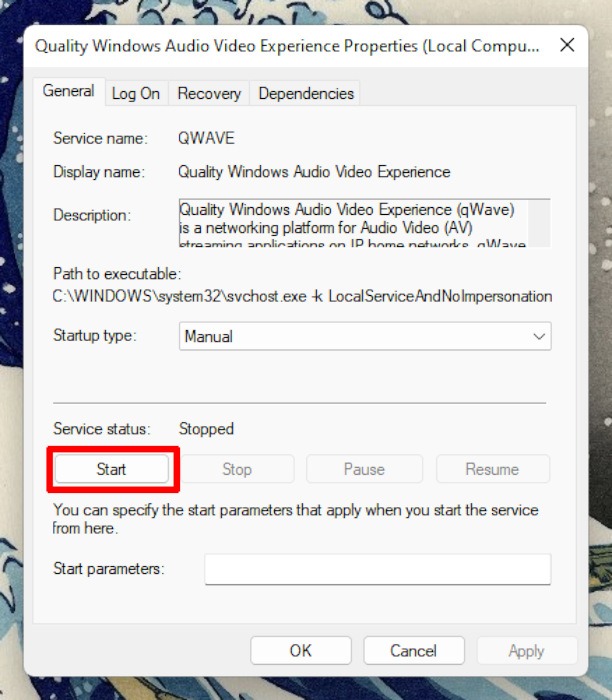The image size is (612, 700).
Task: Click the disabled Stop button
Action: 237,469
